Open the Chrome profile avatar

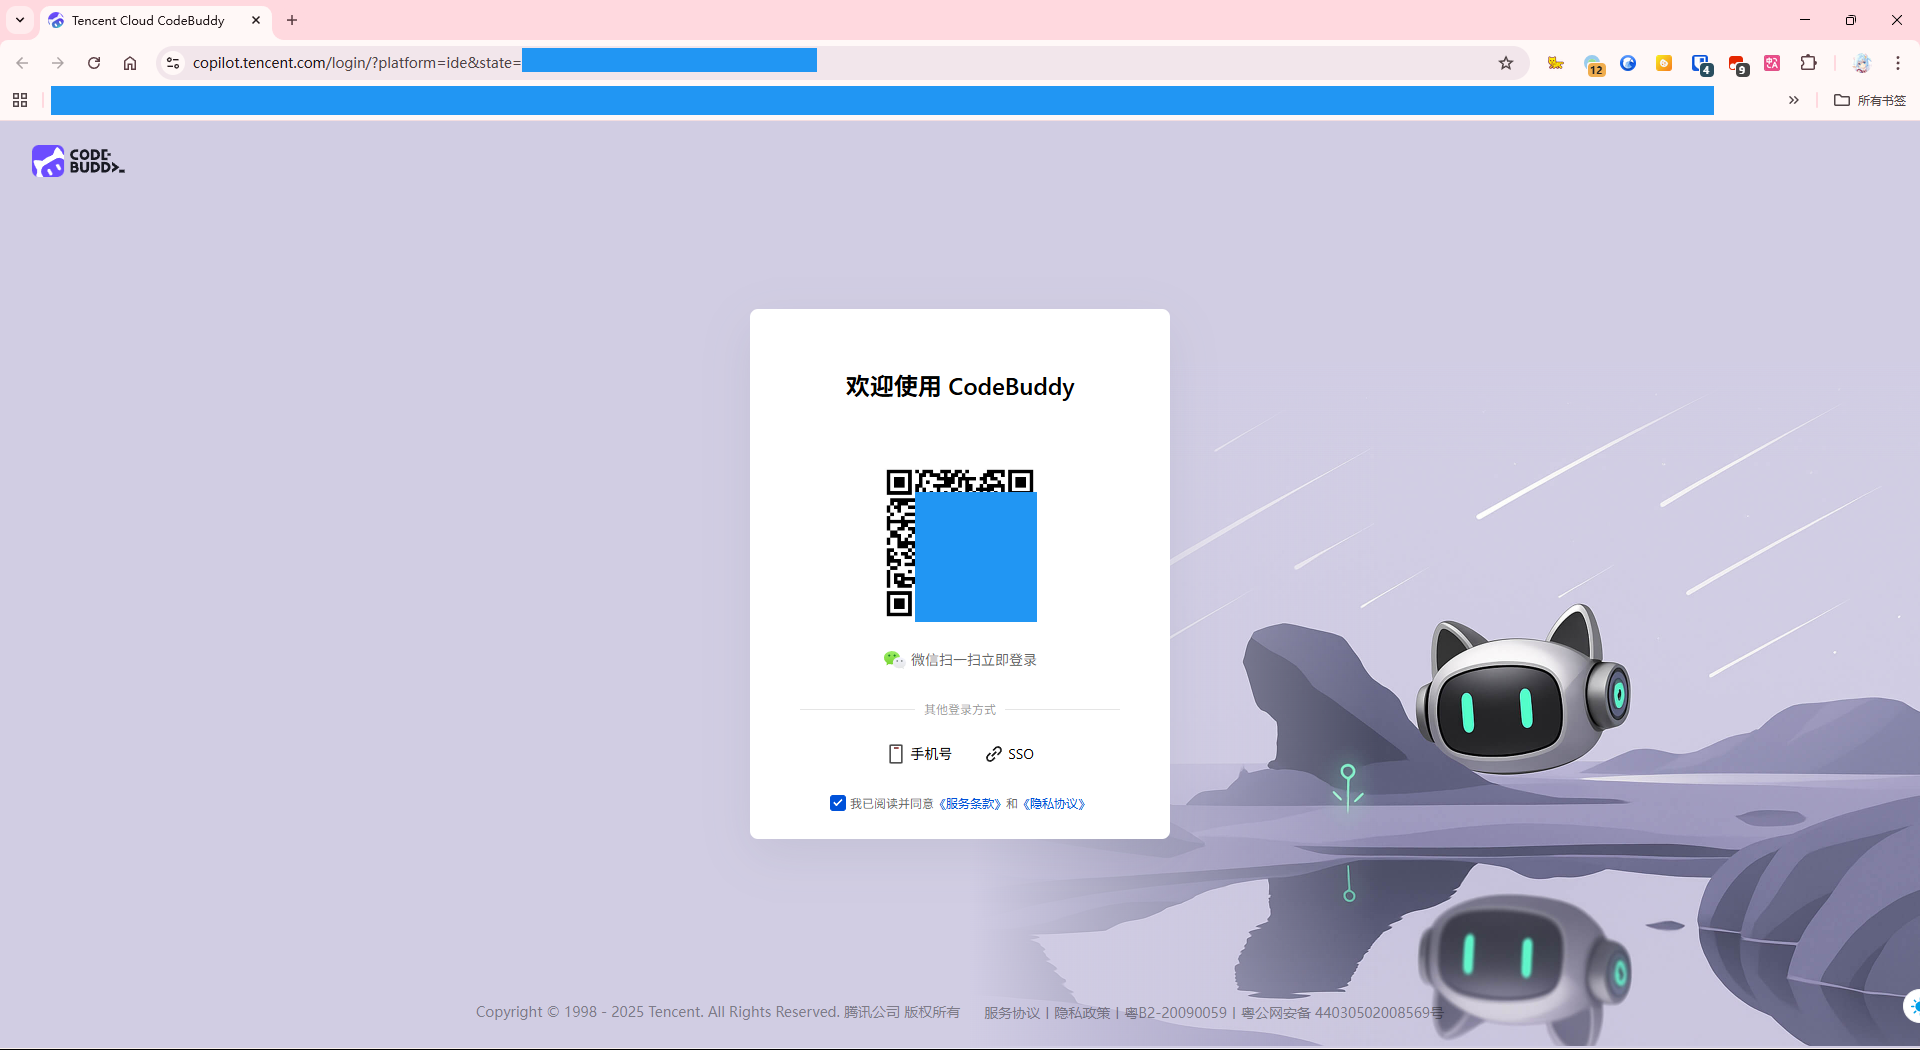1861,63
